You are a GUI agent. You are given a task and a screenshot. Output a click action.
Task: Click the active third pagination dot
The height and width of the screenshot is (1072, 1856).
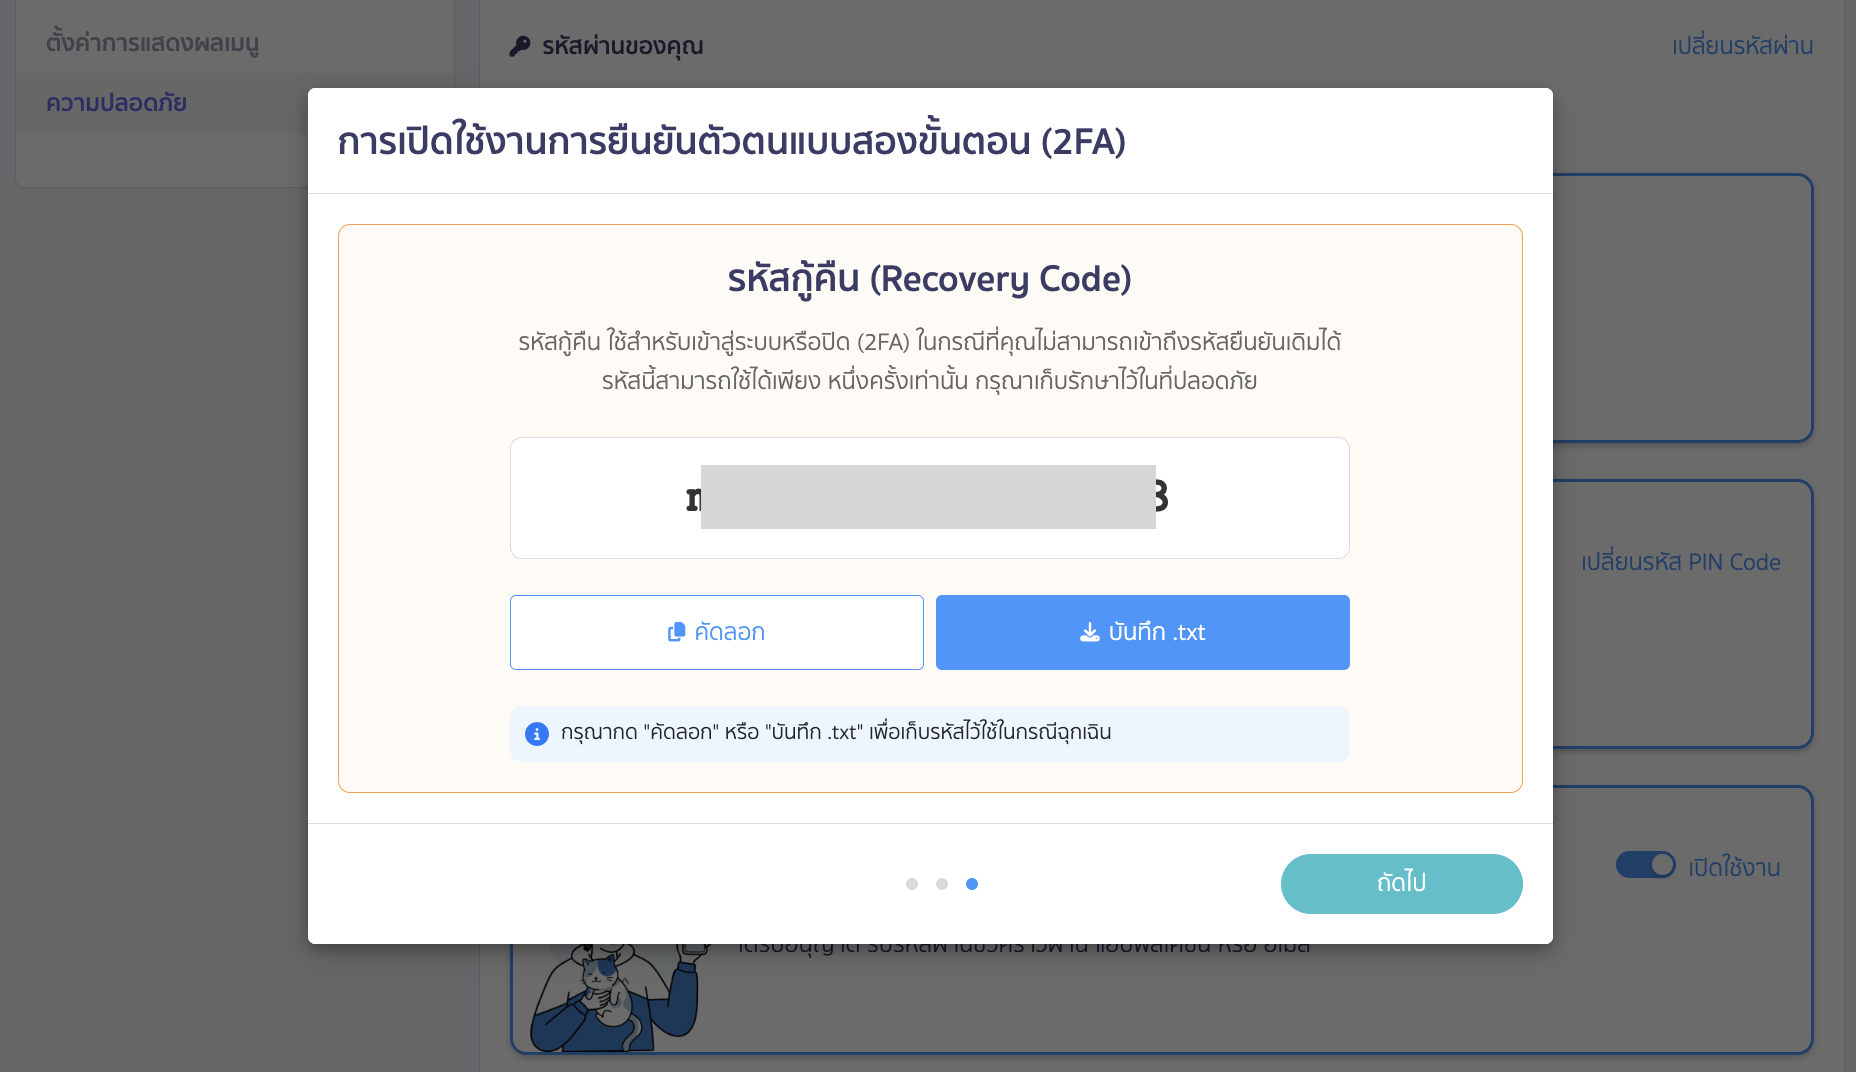972,884
